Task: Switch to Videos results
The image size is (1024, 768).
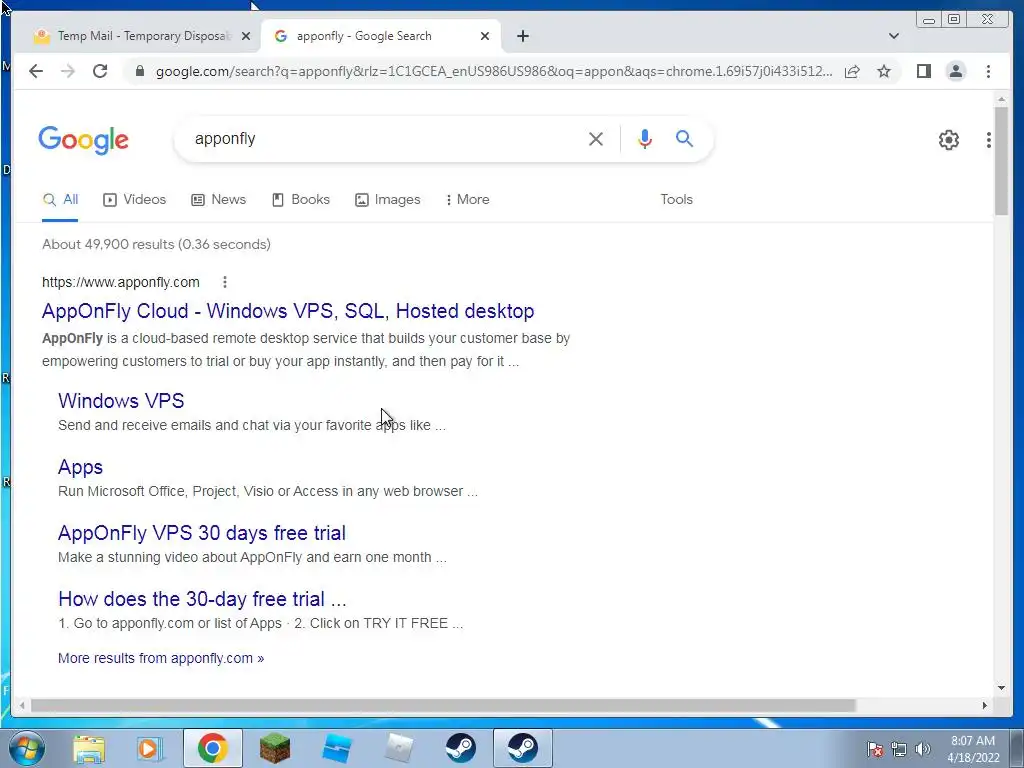Action: [135, 200]
